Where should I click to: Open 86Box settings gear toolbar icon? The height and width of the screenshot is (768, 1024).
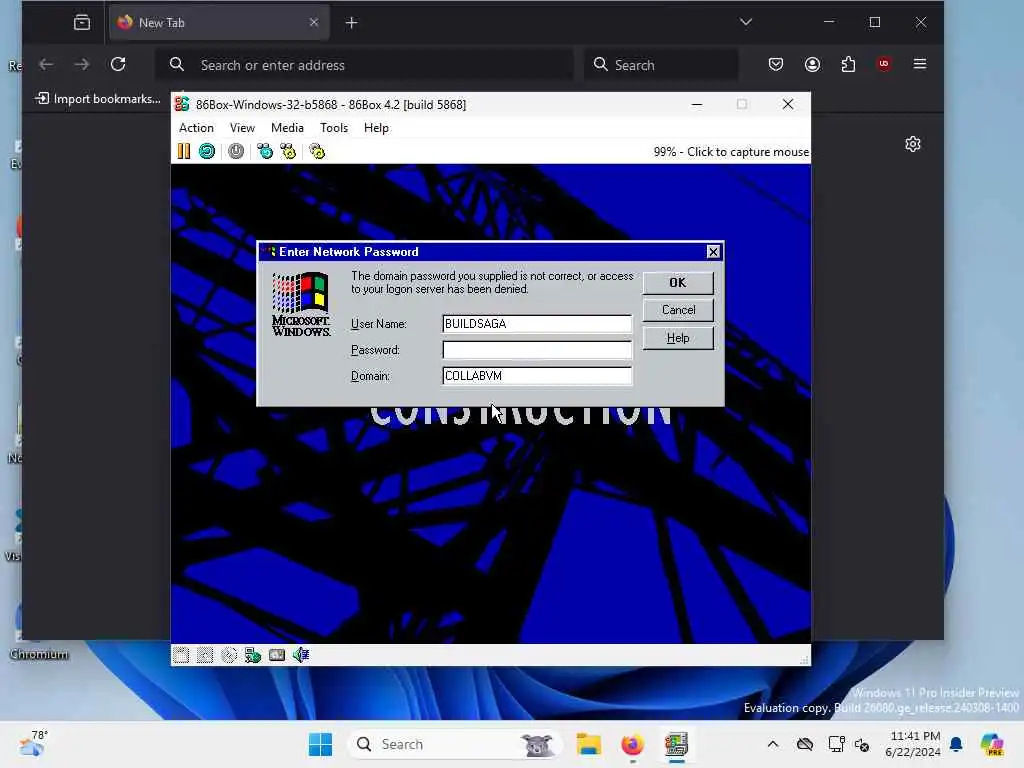coord(317,152)
